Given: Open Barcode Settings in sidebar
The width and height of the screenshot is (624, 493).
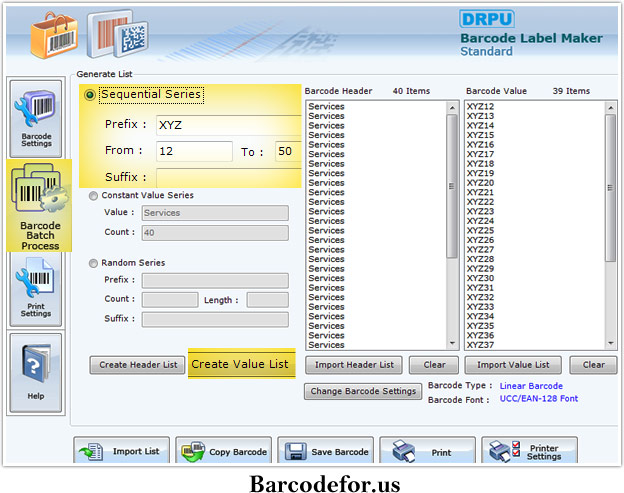Looking at the screenshot, I should coord(36,119).
